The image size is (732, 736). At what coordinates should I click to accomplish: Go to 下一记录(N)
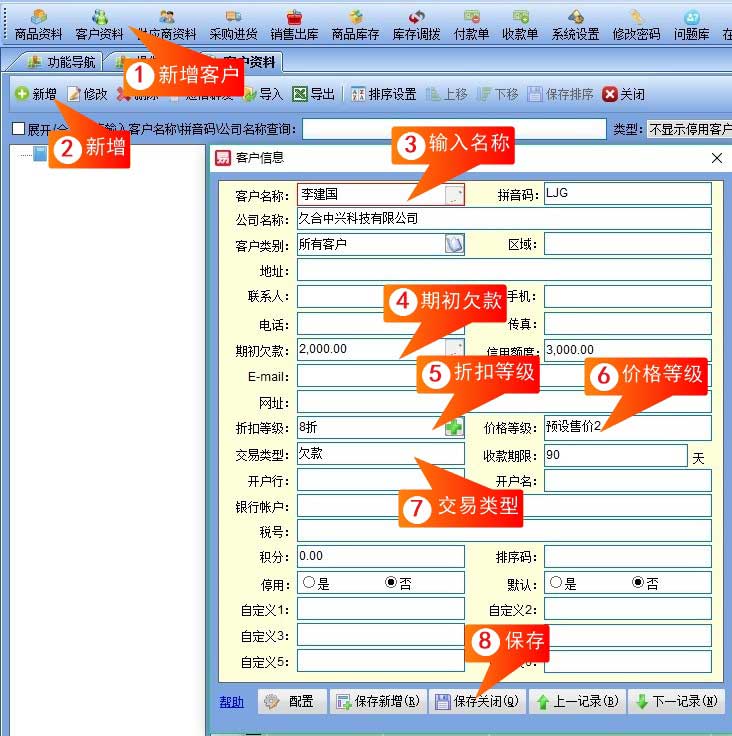coord(676,701)
